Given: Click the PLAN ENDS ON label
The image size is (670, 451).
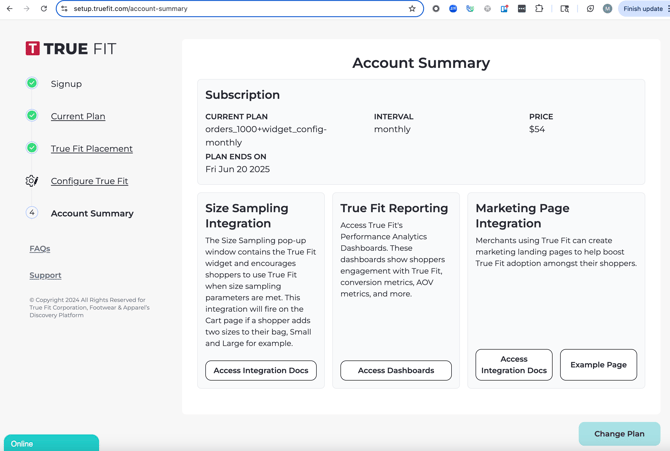Looking at the screenshot, I should click(236, 156).
